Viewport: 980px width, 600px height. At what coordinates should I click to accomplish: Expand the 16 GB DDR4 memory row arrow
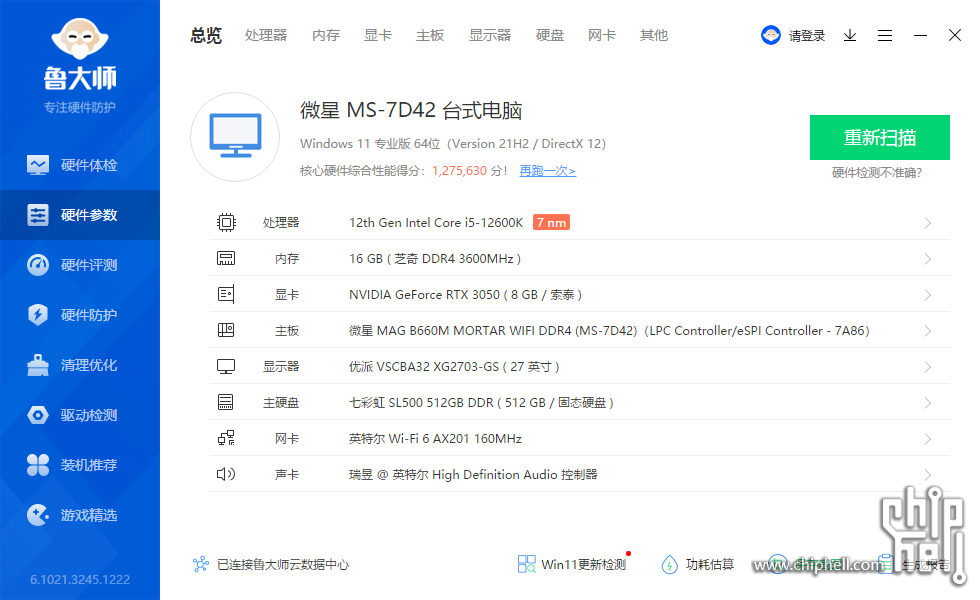pyautogui.click(x=928, y=259)
